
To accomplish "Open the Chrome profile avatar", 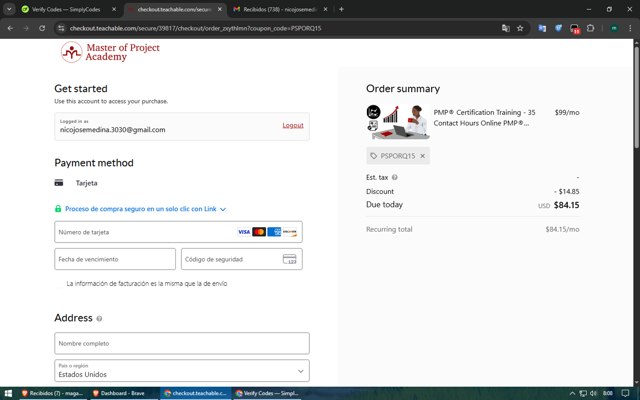I will (x=614, y=28).
